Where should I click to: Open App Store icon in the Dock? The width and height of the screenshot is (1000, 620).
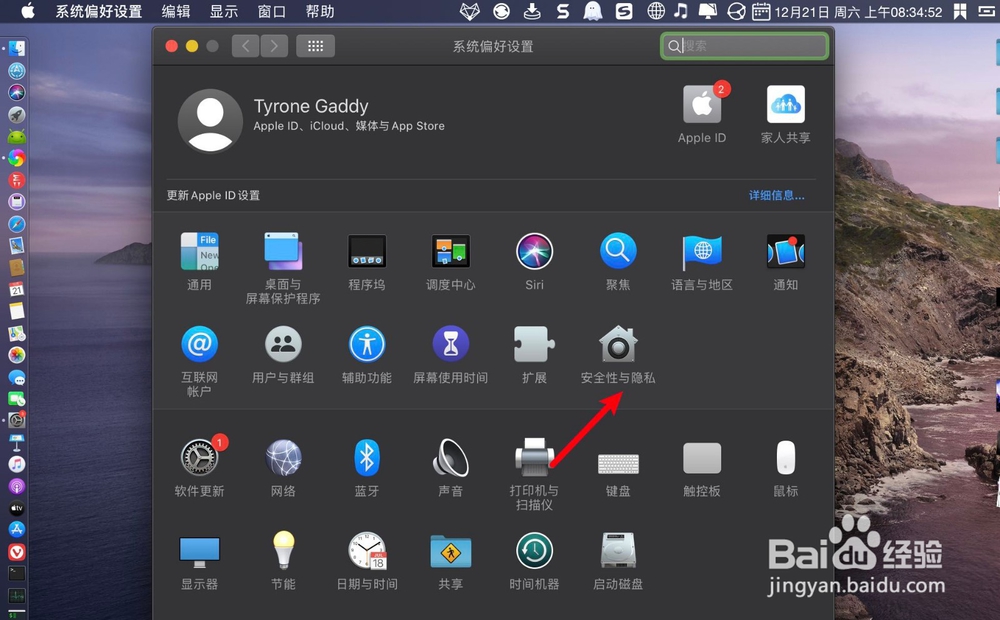point(17,529)
